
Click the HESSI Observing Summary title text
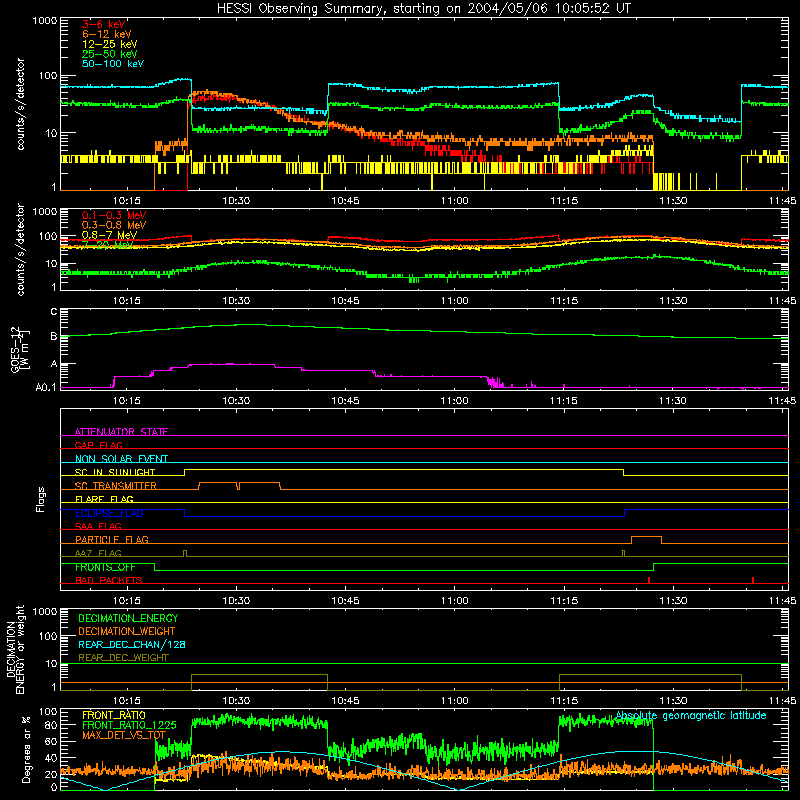[x=423, y=9]
